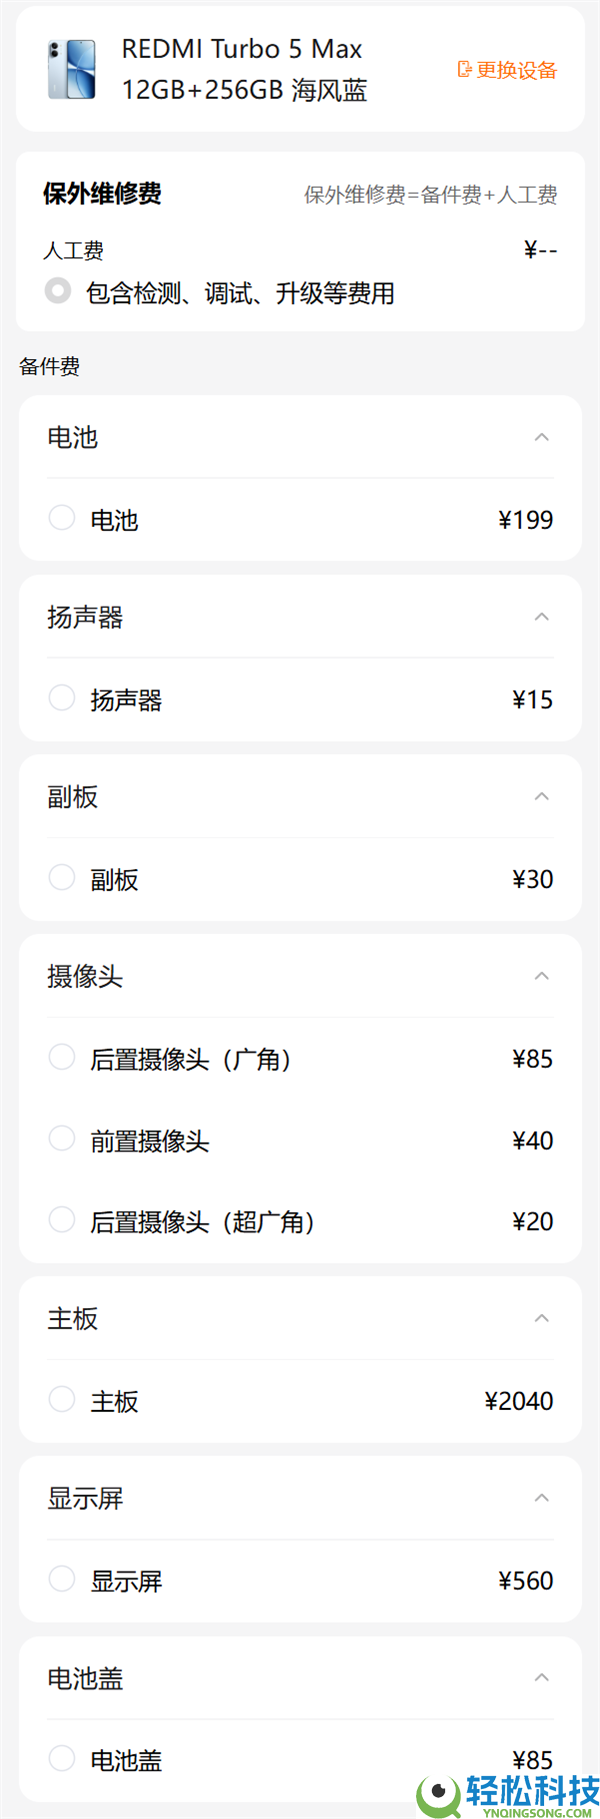The width and height of the screenshot is (600, 1819).
Task: Select the 电池 ¥199 battery option
Action: point(61,517)
